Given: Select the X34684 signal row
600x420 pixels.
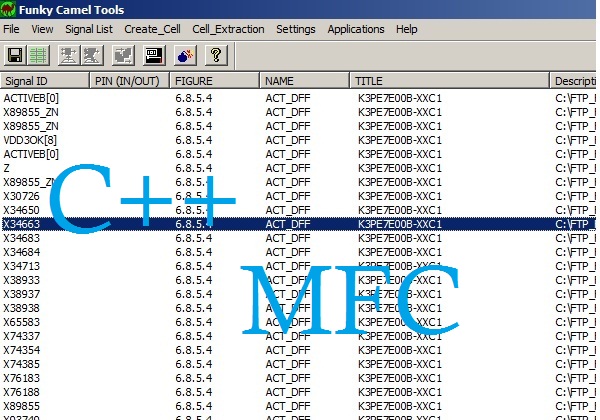Looking at the screenshot, I should click(298, 252).
